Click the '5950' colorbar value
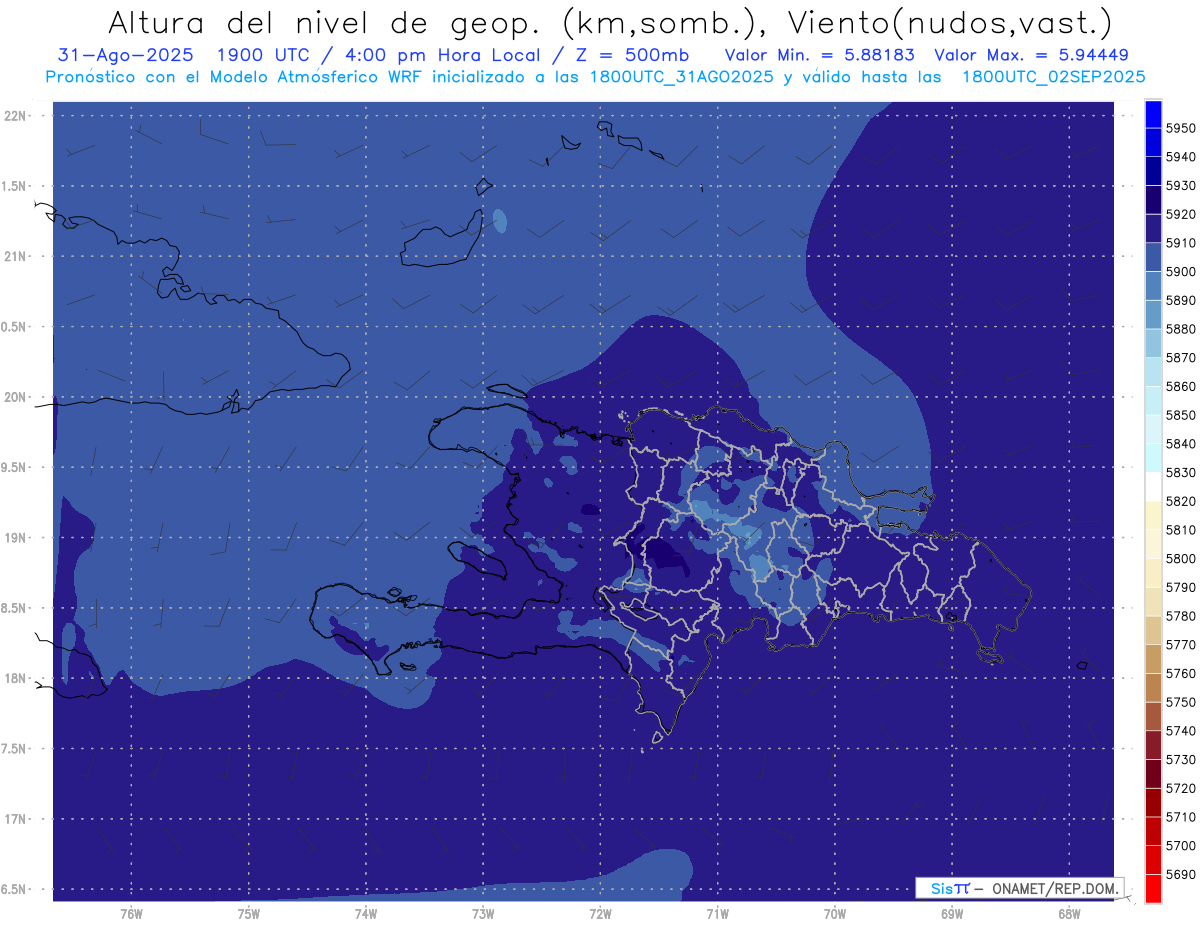1200x927 pixels. tap(1181, 129)
